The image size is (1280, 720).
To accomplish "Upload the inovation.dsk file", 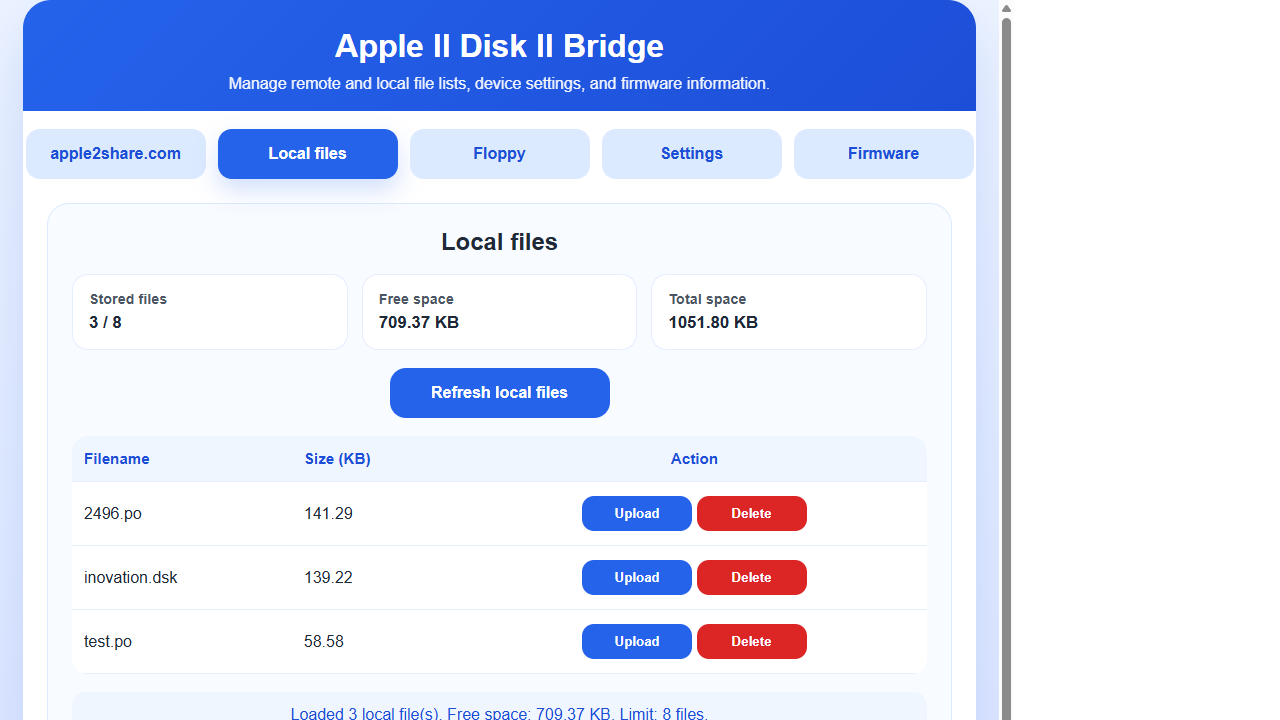I will pos(637,578).
